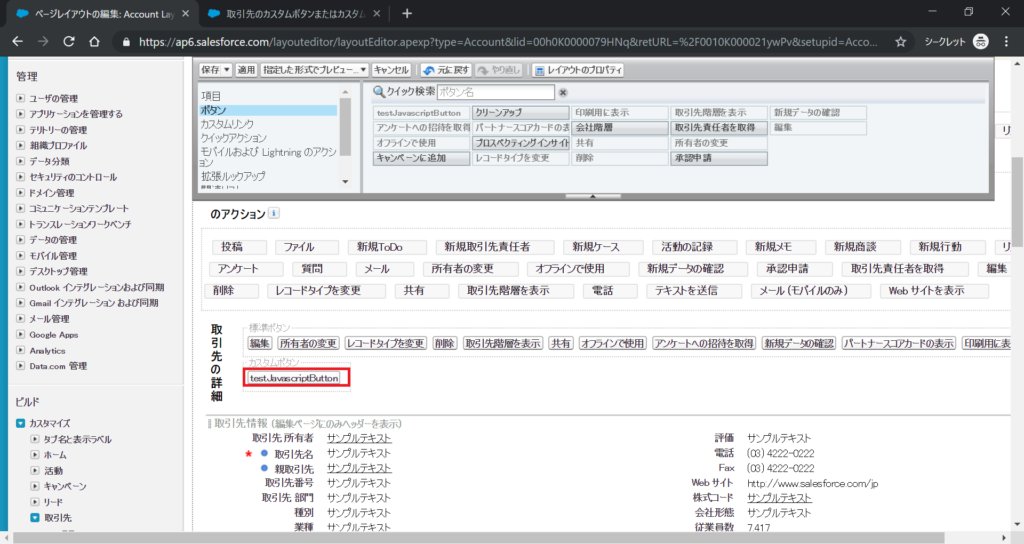Clear the quick find search field
1024x544 pixels.
coord(562,93)
